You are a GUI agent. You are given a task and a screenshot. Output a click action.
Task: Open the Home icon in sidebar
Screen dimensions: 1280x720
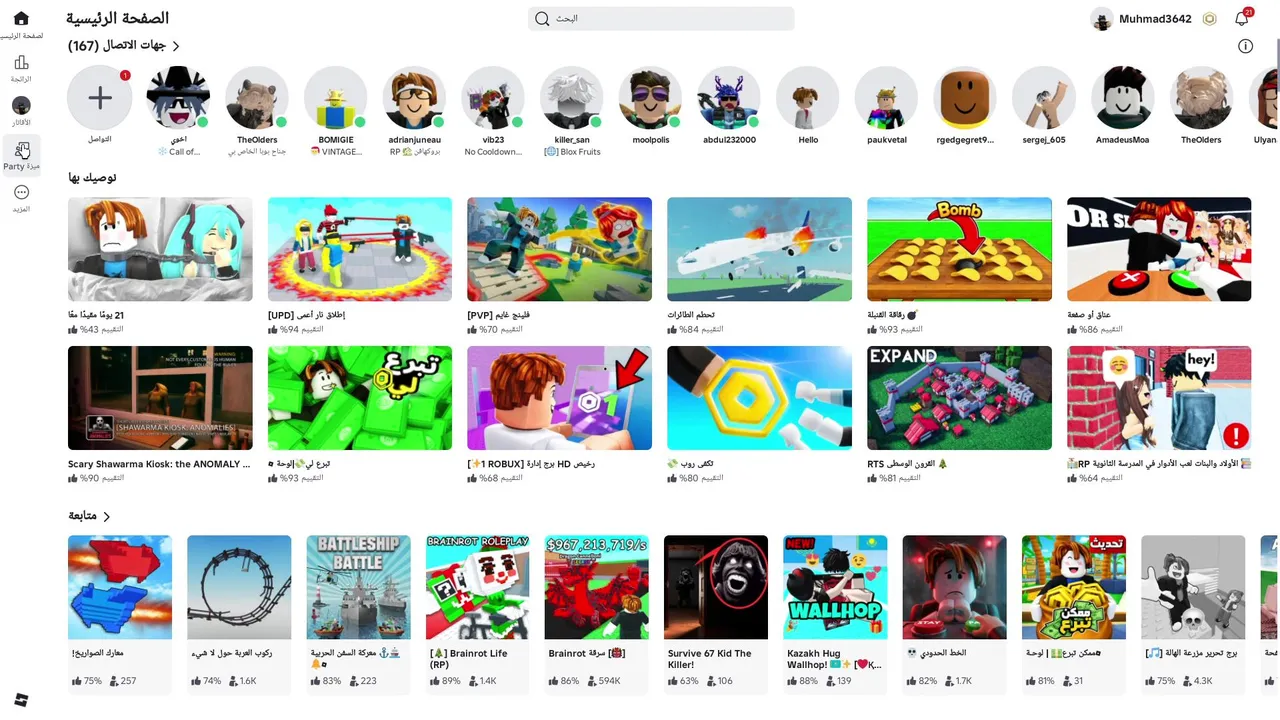21,18
